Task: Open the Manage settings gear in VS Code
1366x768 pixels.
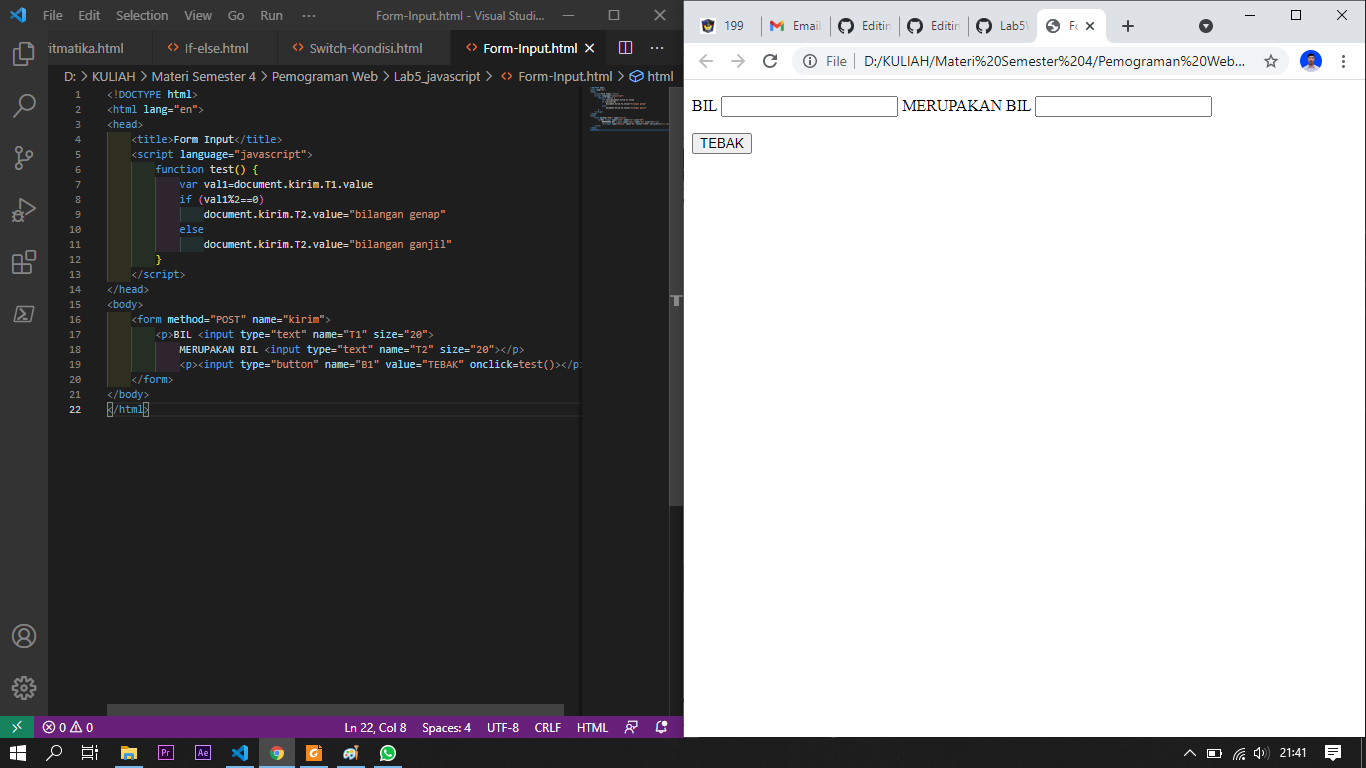Action: point(24,687)
